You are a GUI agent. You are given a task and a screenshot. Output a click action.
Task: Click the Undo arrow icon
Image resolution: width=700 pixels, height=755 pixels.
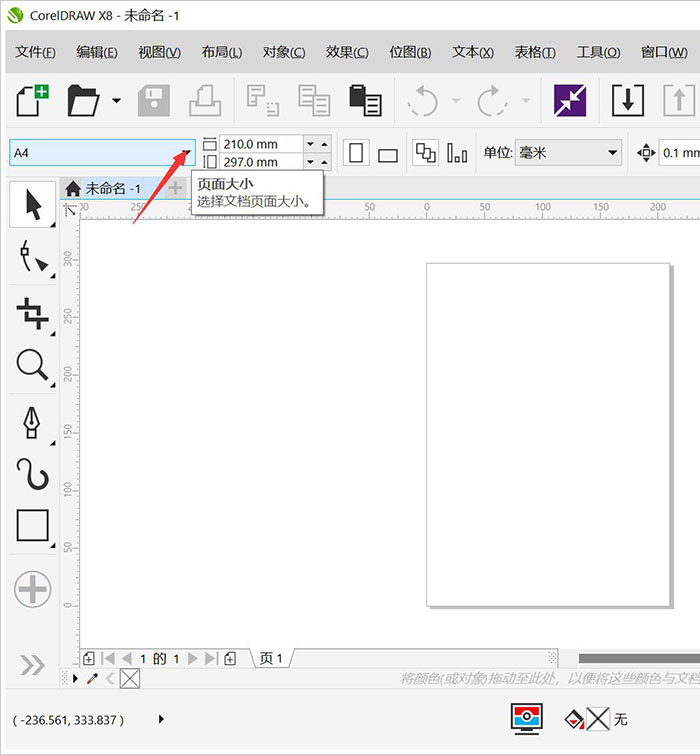point(423,101)
